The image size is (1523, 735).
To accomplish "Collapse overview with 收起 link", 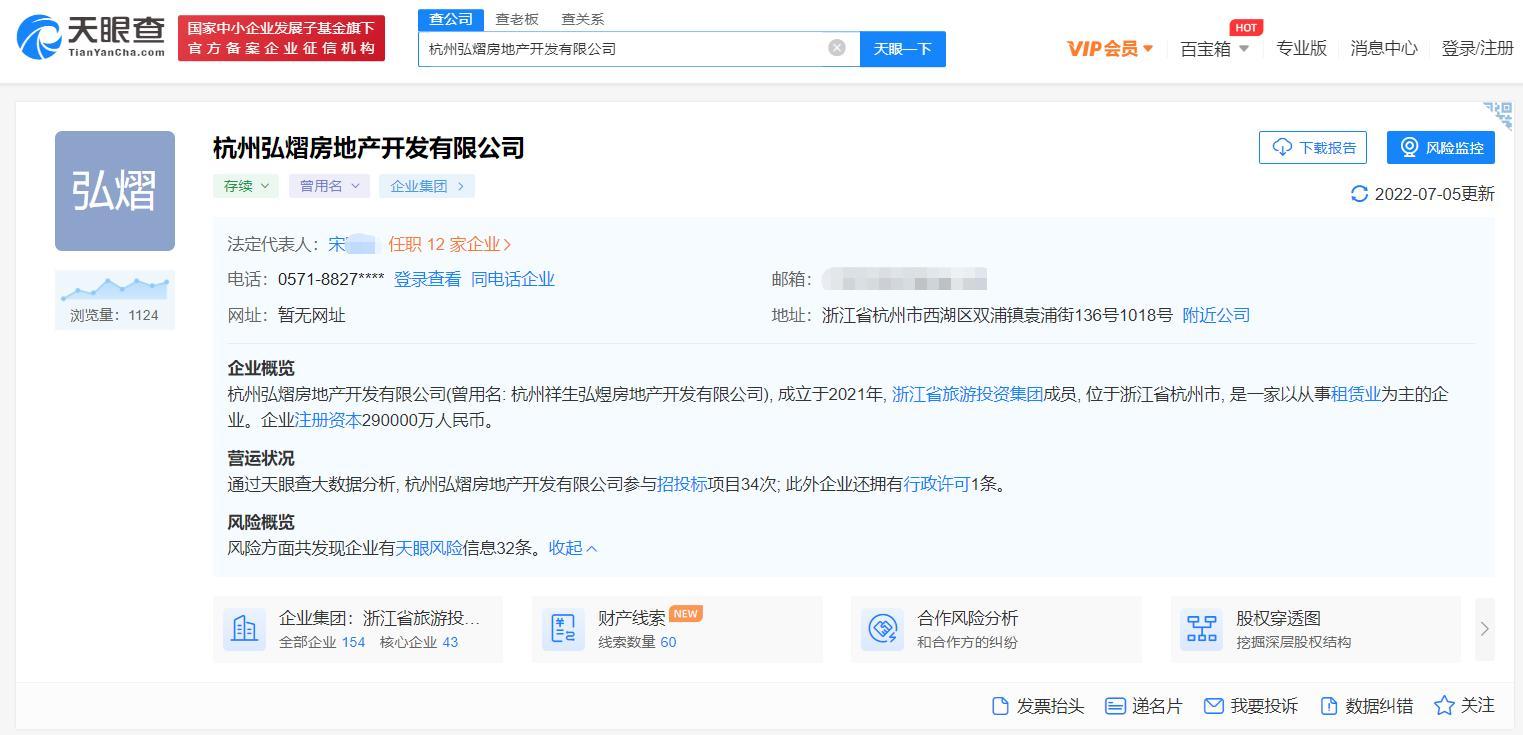I will coord(573,548).
